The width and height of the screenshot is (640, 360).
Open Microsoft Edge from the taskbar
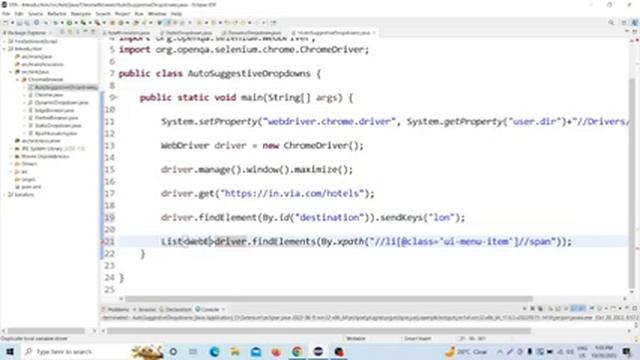(214, 351)
